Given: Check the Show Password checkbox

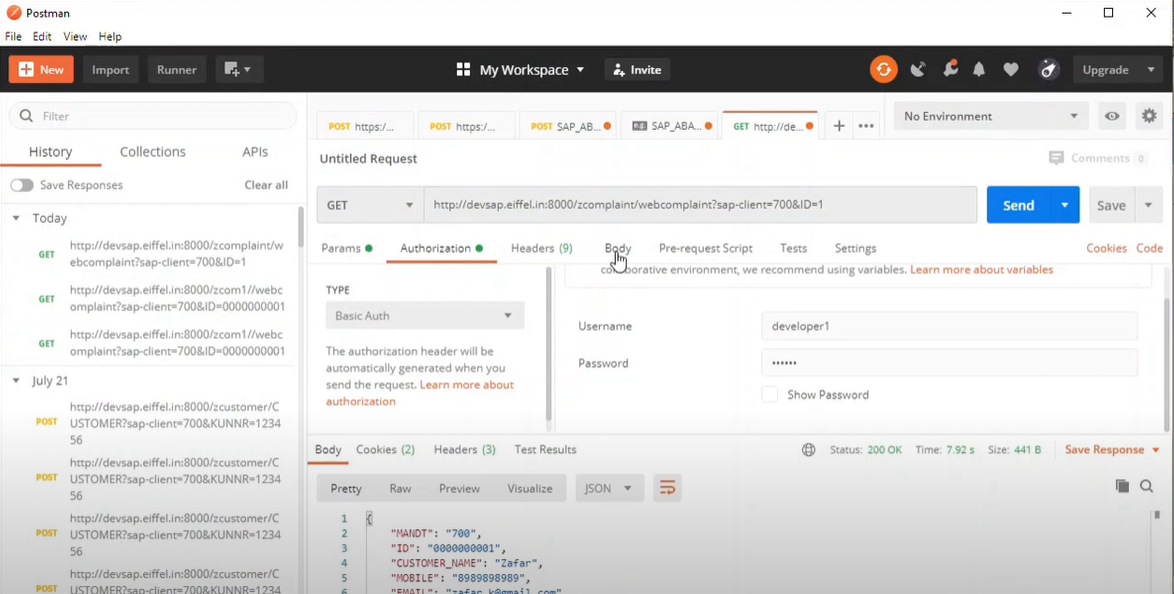Looking at the screenshot, I should pyautogui.click(x=770, y=394).
